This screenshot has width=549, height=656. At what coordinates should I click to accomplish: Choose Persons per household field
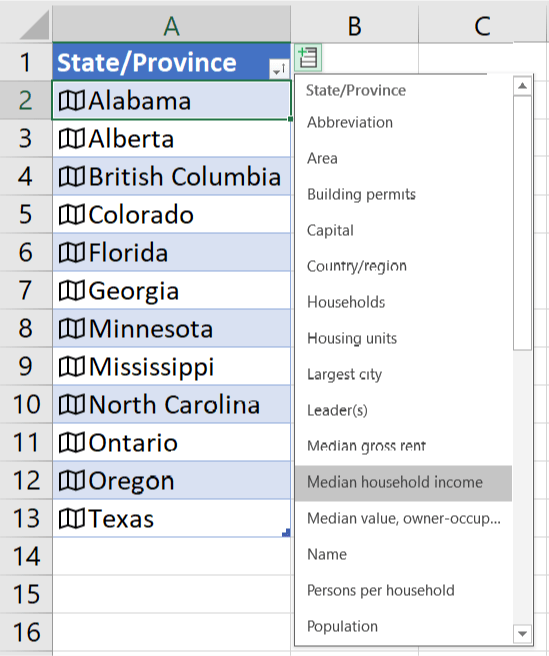point(403,590)
